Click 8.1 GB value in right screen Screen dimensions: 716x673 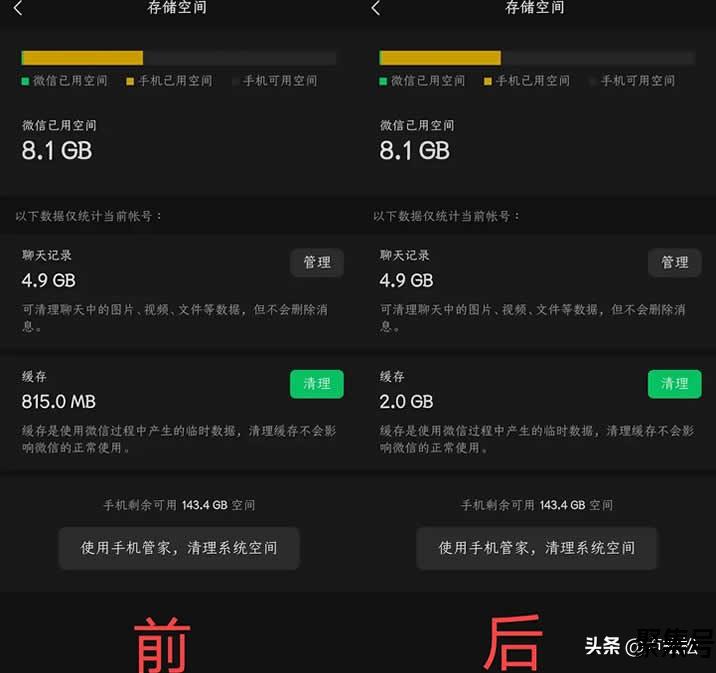[x=415, y=151]
